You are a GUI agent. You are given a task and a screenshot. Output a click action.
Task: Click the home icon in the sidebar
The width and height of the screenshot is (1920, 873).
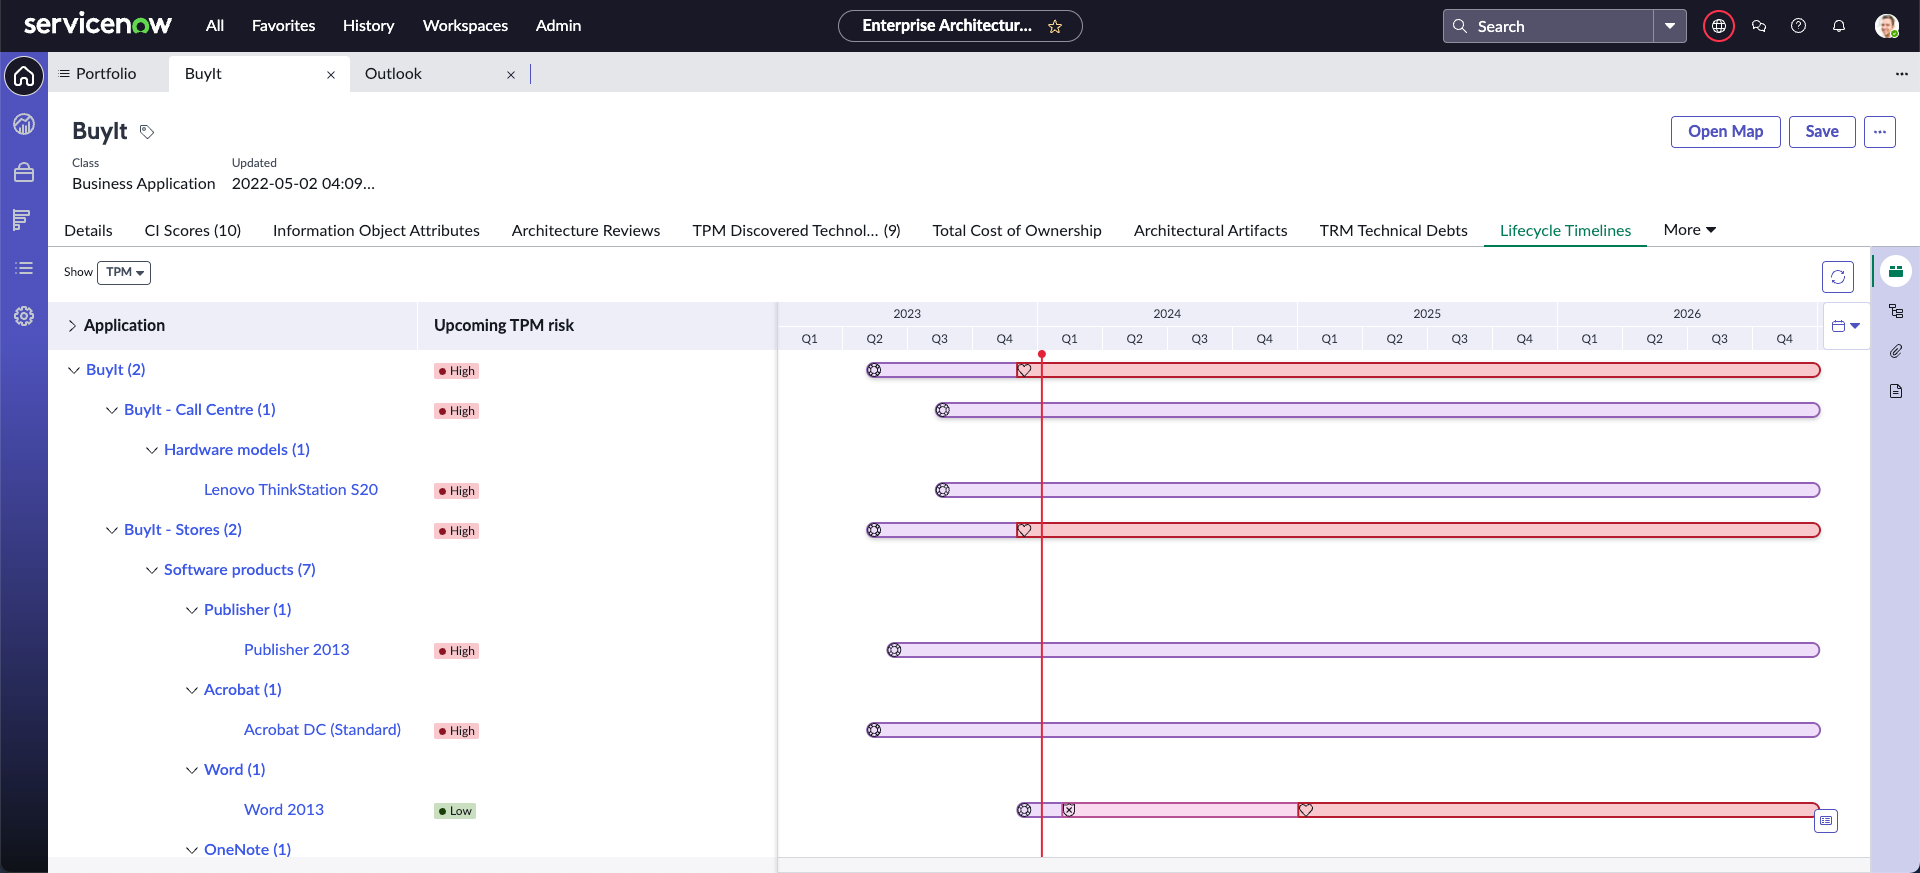pyautogui.click(x=24, y=76)
